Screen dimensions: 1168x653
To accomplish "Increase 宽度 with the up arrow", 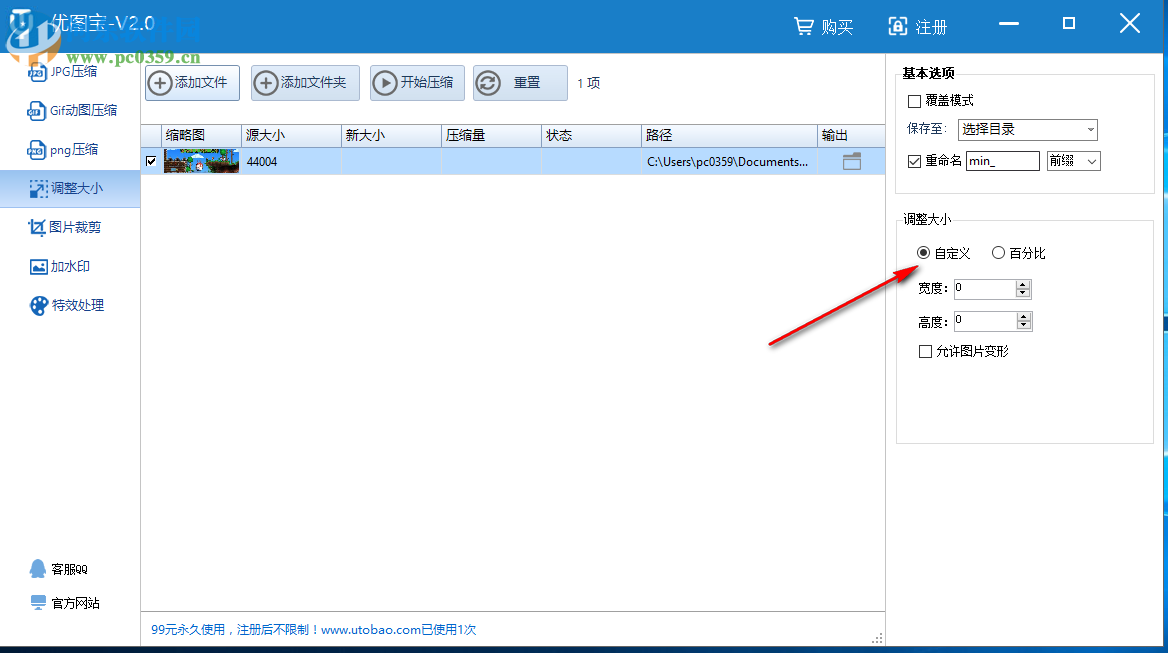I will (1023, 284).
